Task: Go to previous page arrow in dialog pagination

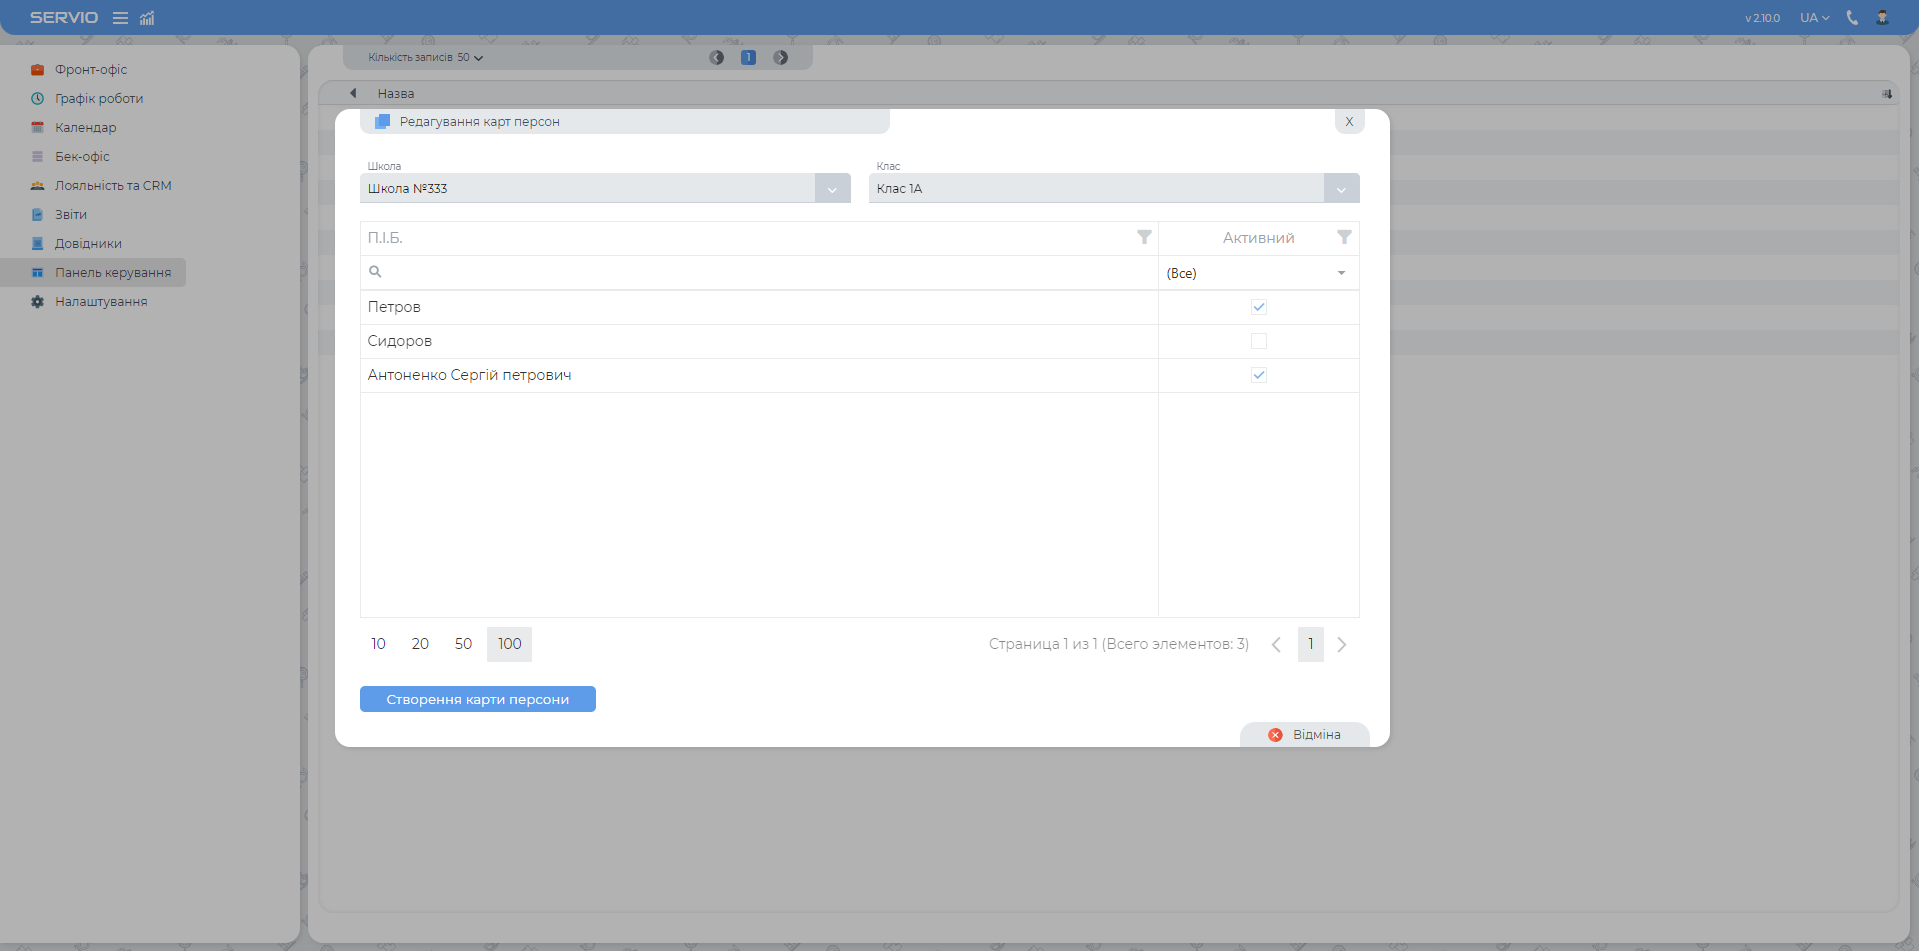Action: [1276, 645]
